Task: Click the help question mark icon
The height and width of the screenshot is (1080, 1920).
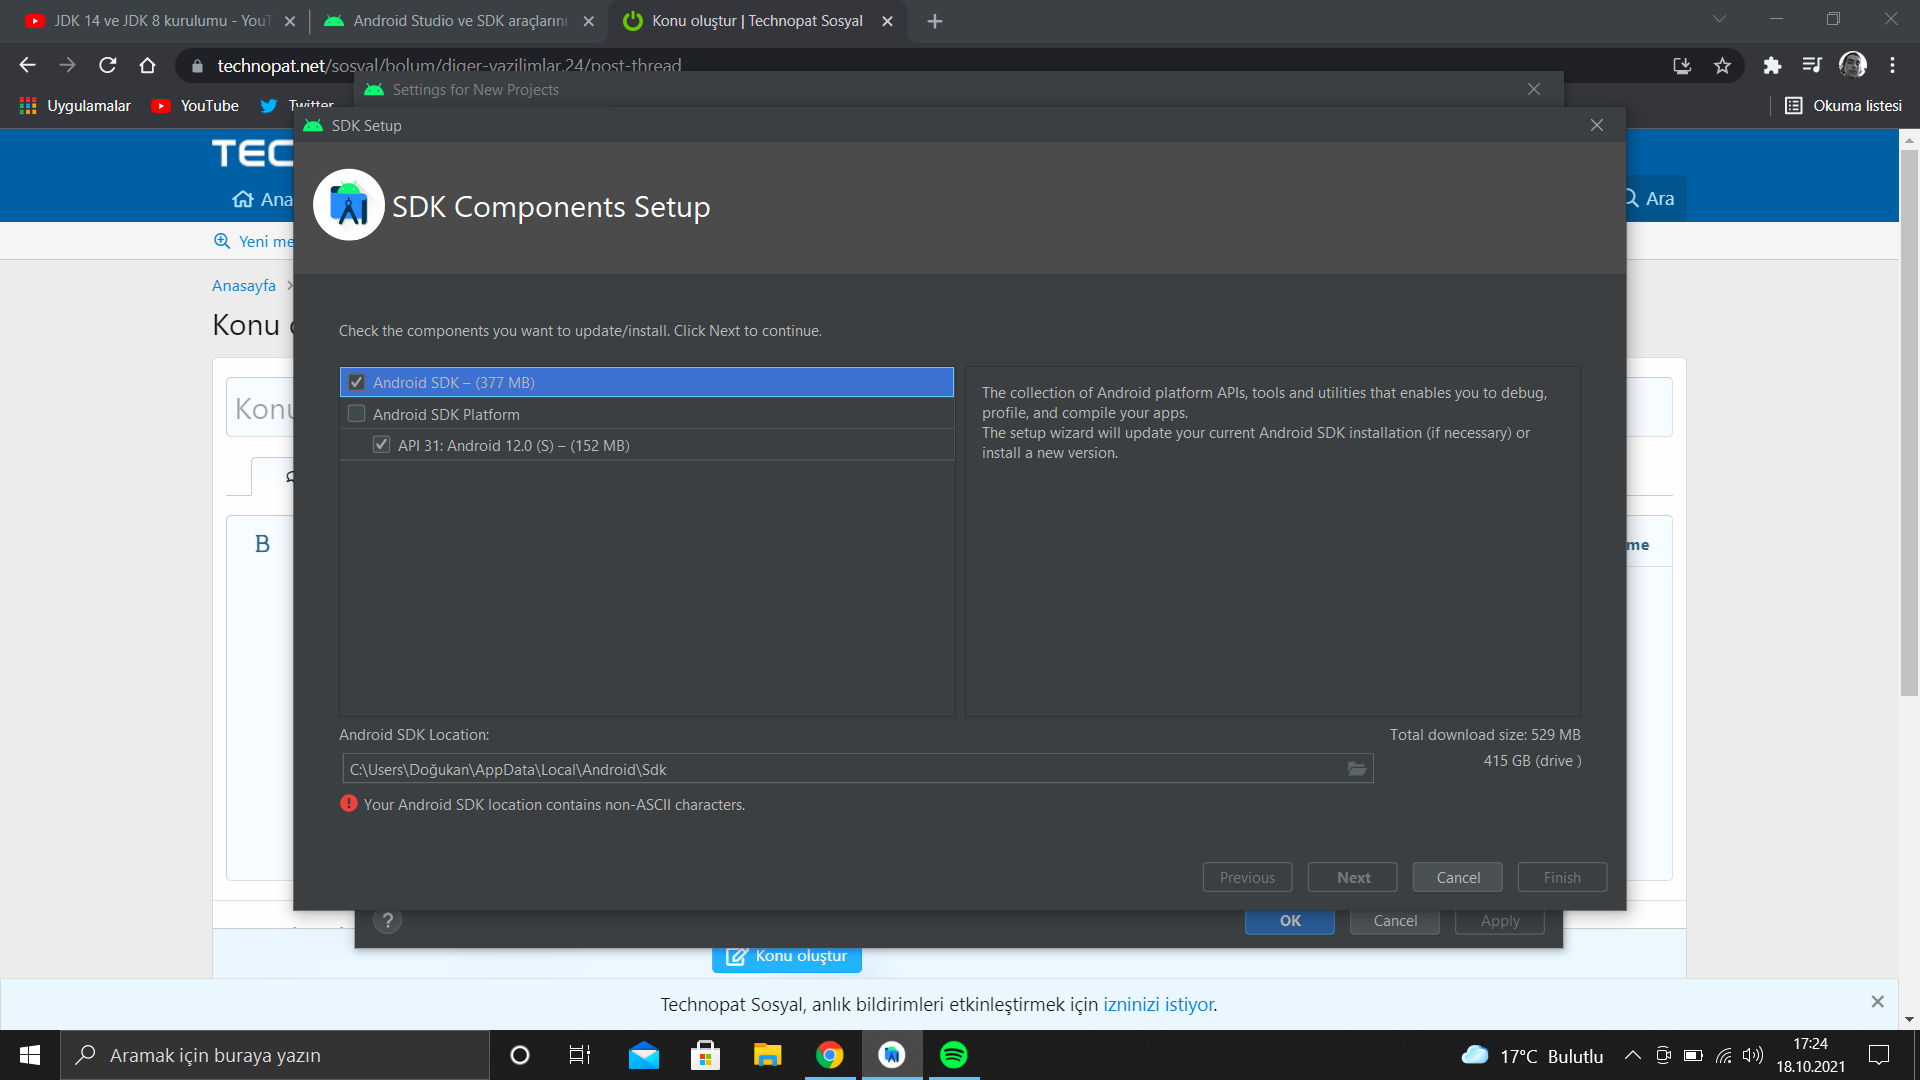Action: (x=387, y=921)
